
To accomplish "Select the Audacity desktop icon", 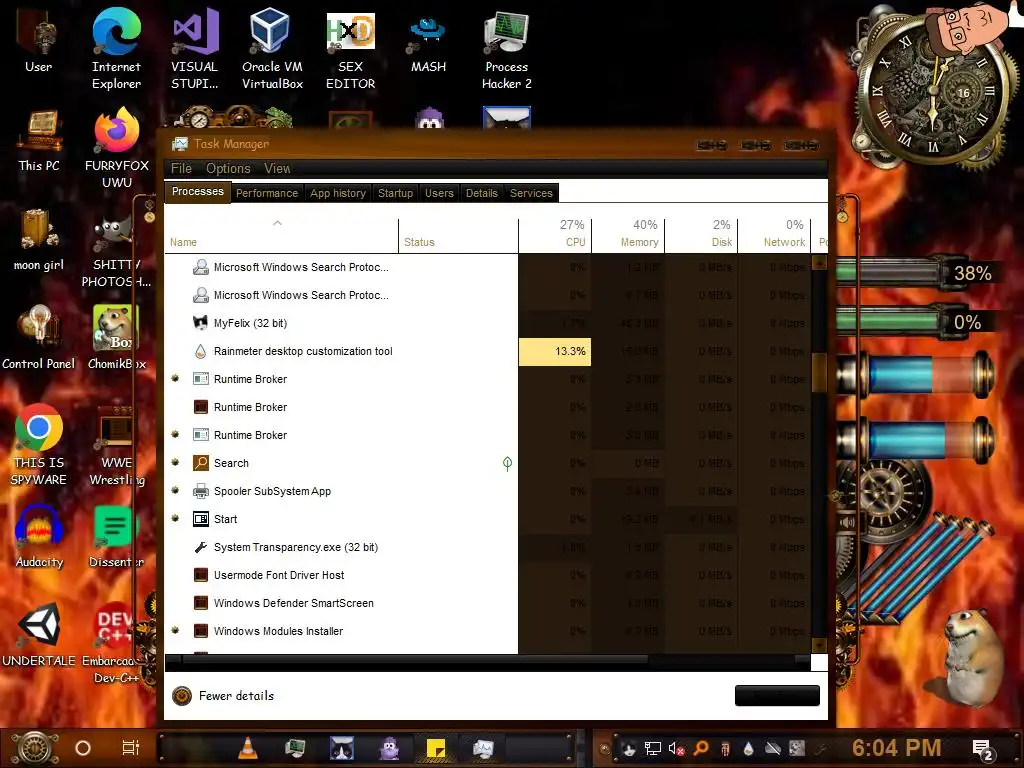I will (x=39, y=537).
